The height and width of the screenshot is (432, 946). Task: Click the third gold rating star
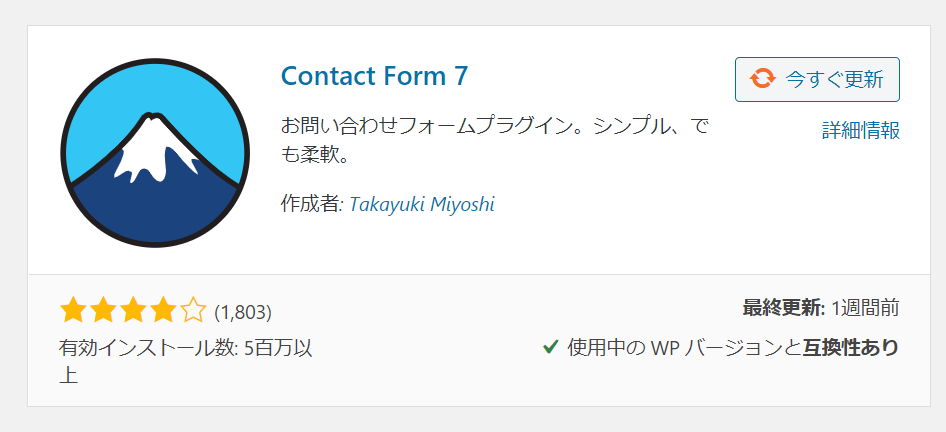pyautogui.click(x=133, y=311)
